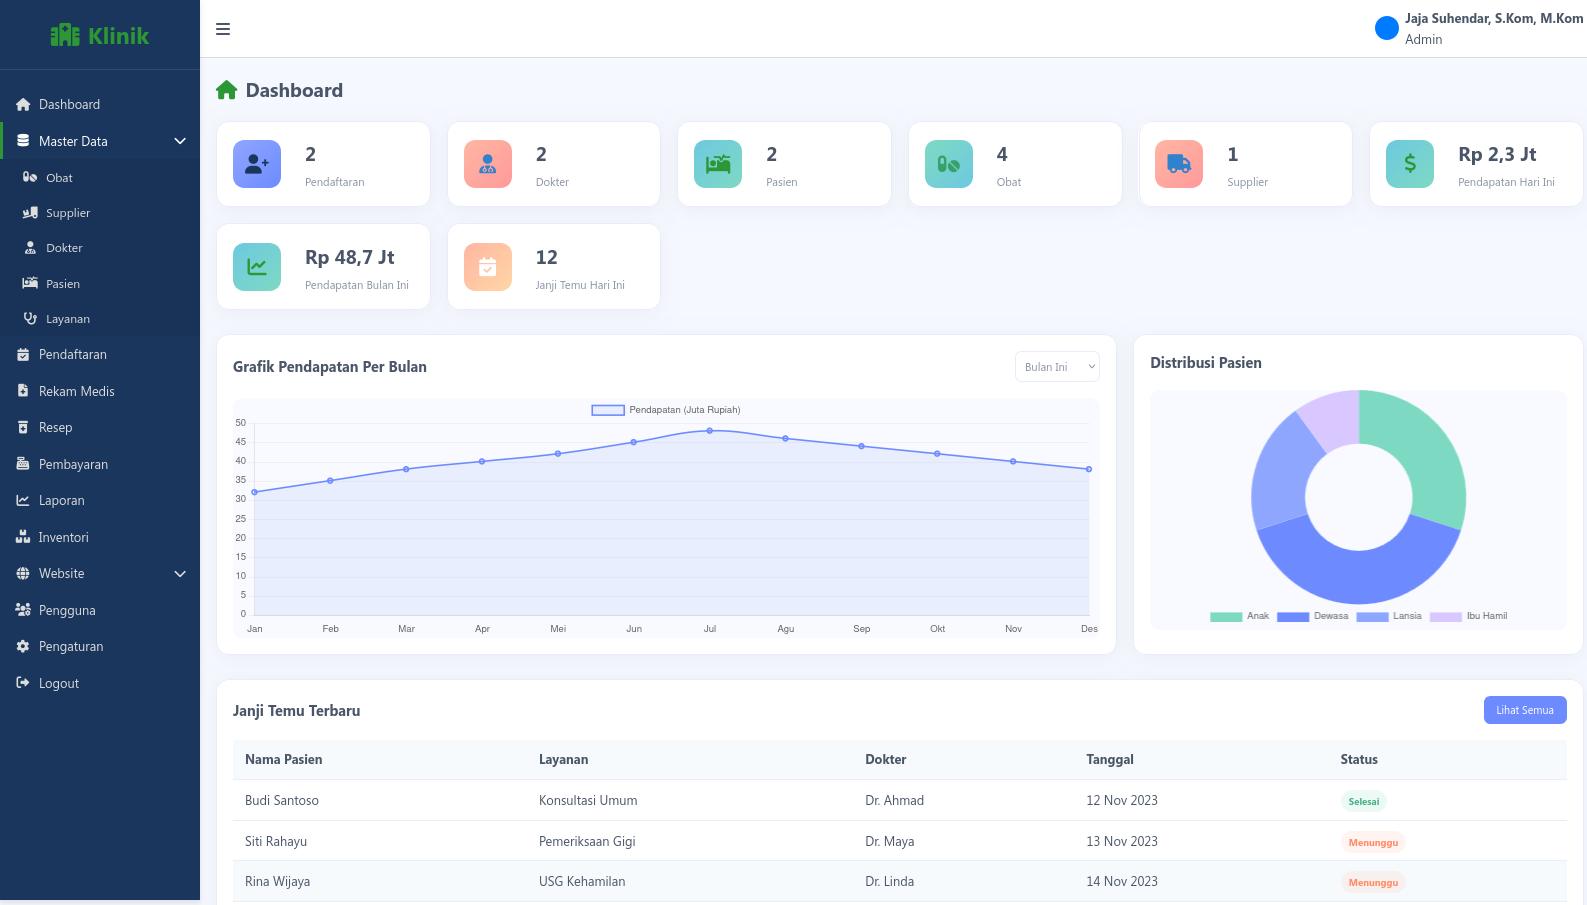Screen dimensions: 1587x905
Task: Click Logout in the sidebar
Action: click(x=58, y=684)
